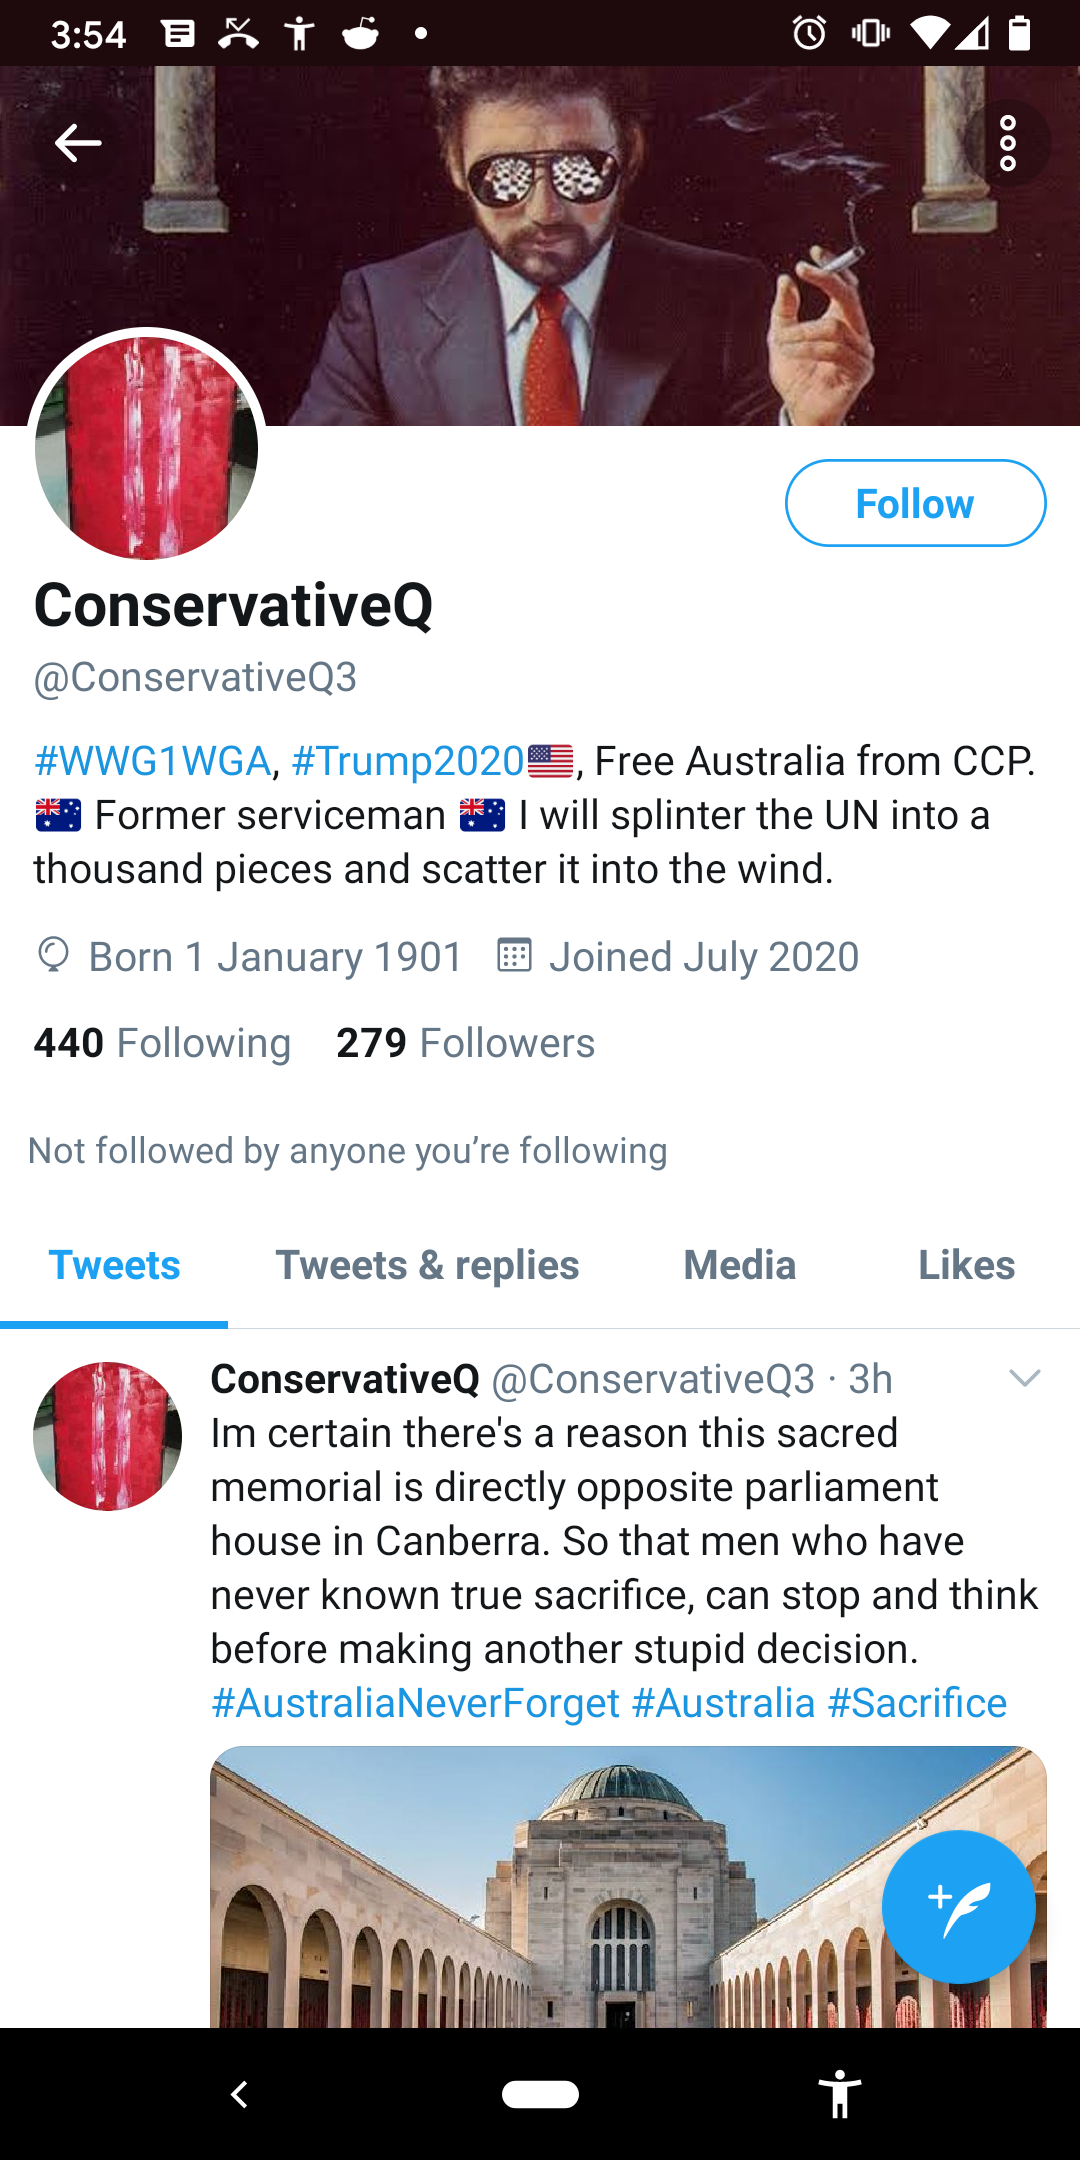
Task: View the 279 Followers list
Action: (x=465, y=1043)
